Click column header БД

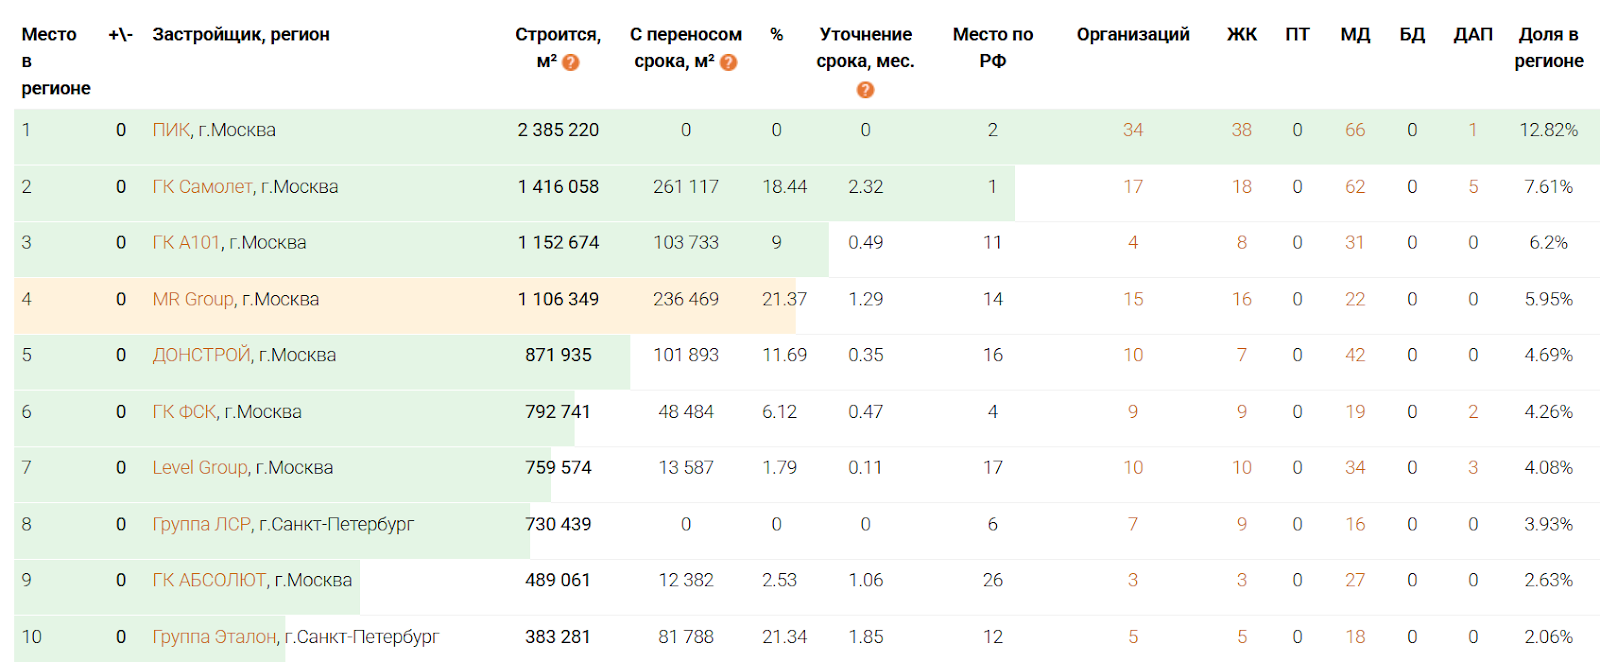pos(1412,35)
